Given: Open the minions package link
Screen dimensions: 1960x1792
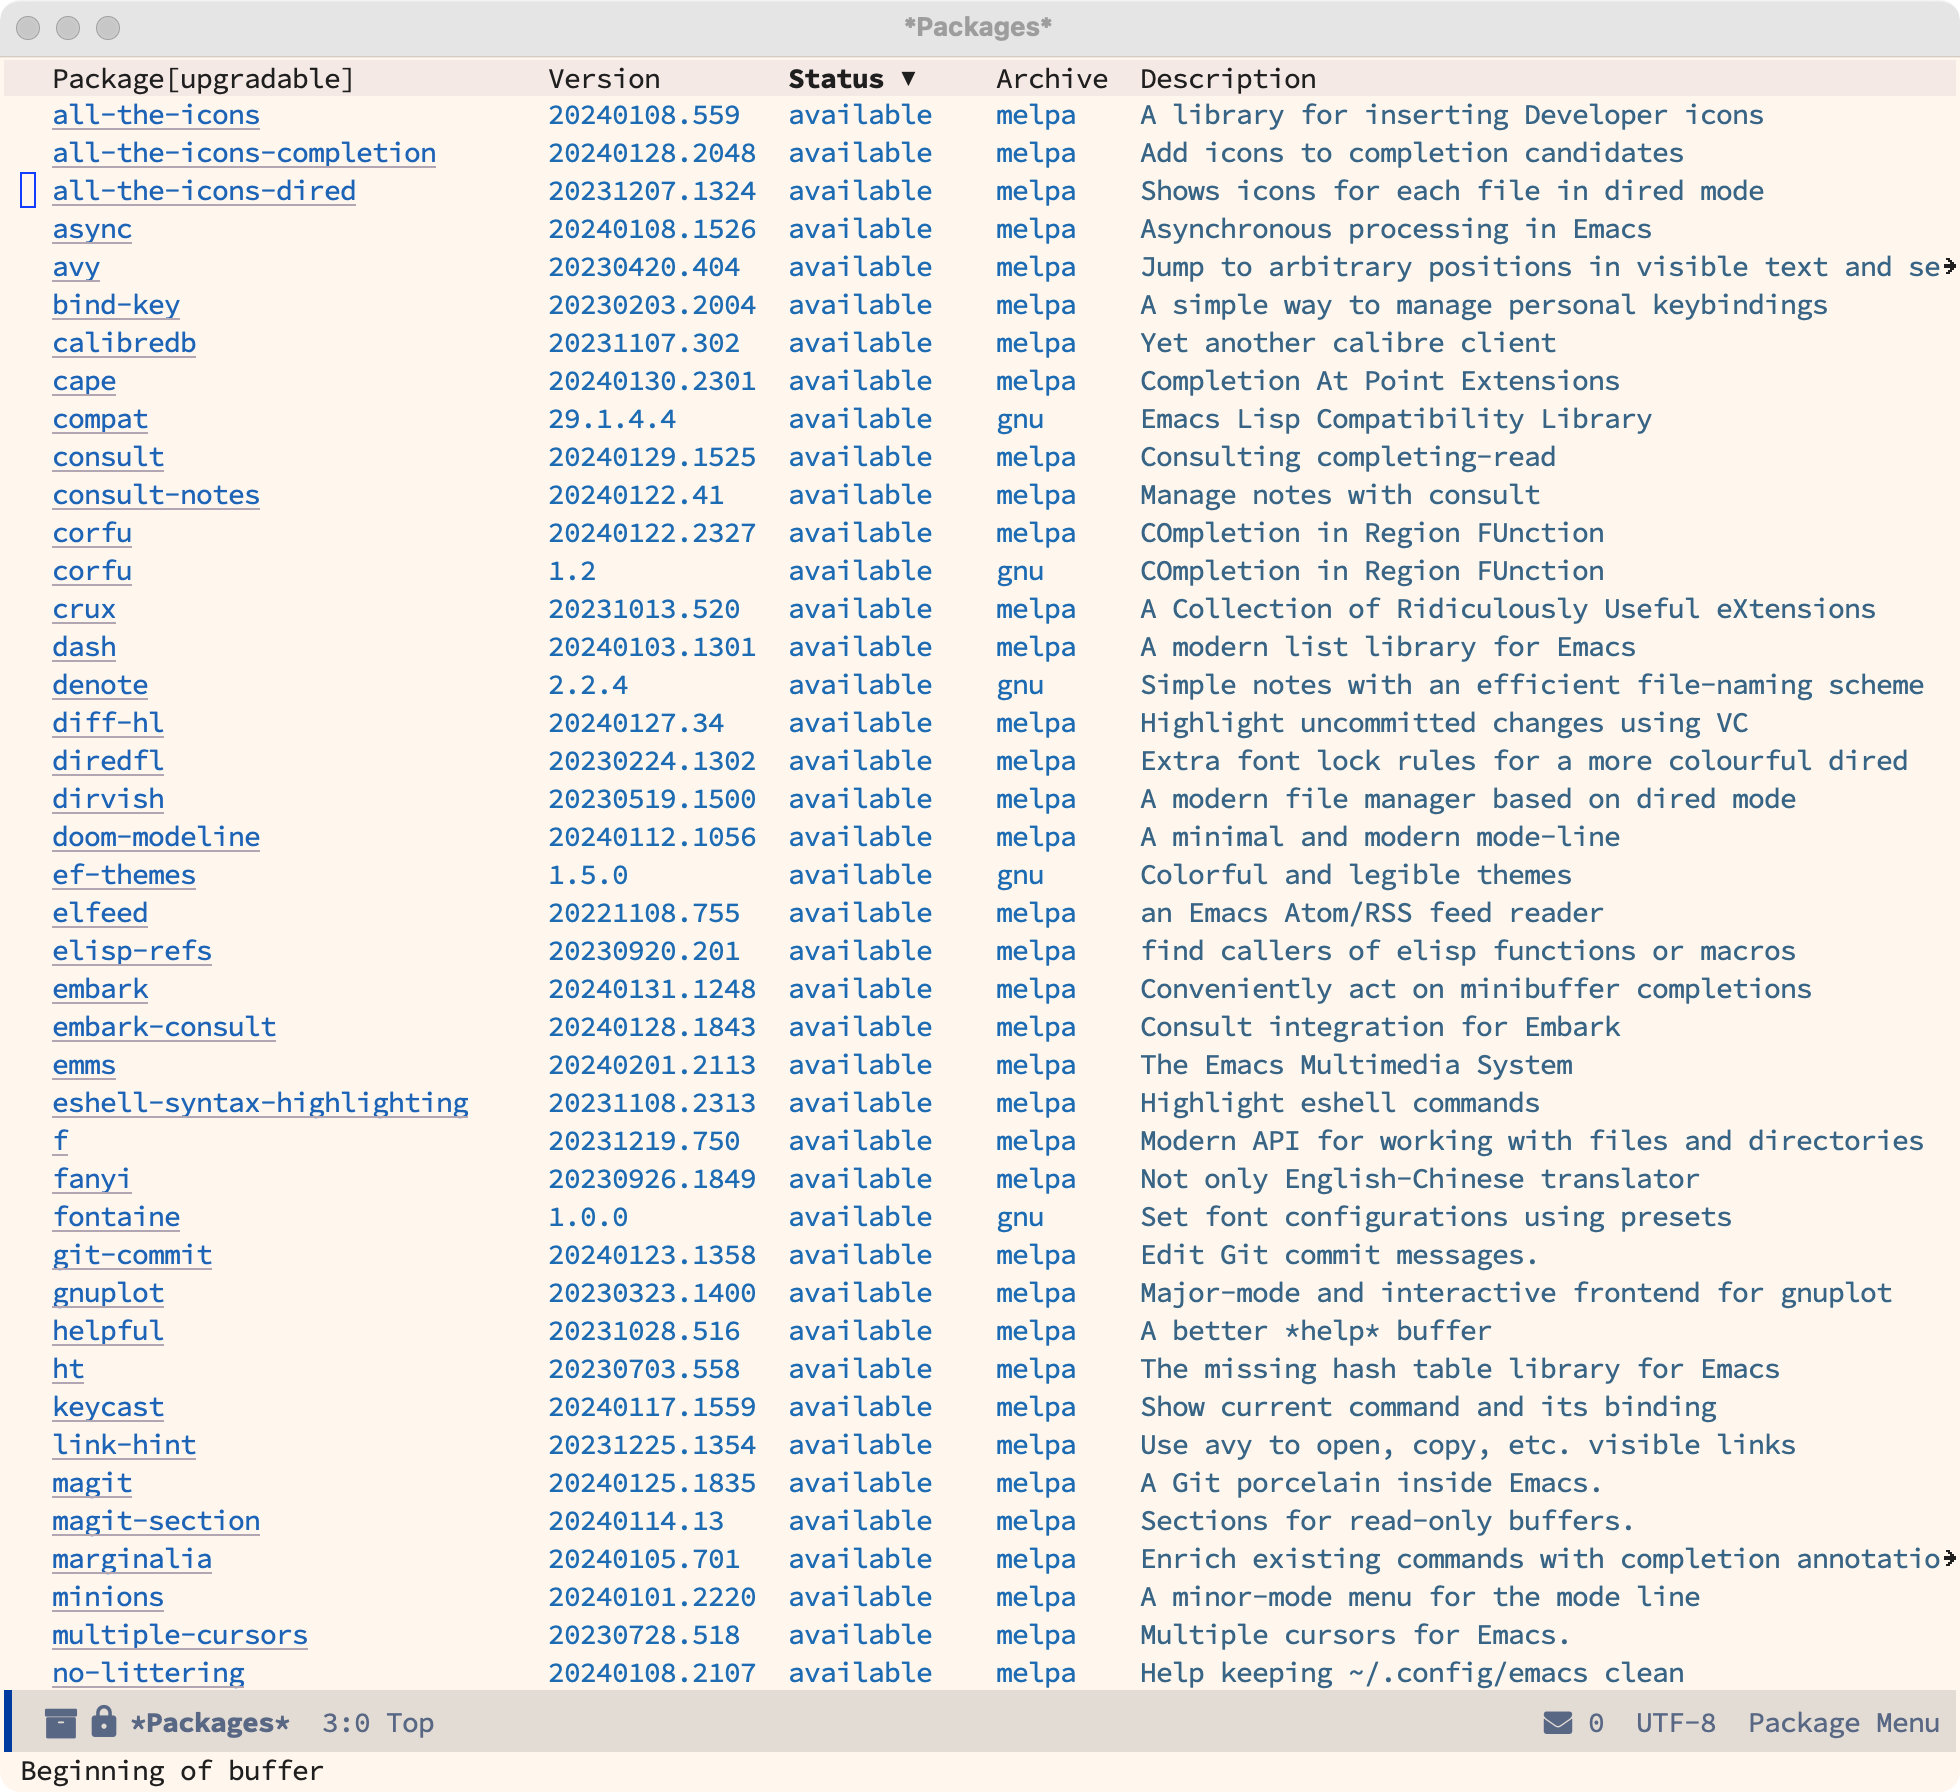Looking at the screenshot, I should click(108, 1597).
